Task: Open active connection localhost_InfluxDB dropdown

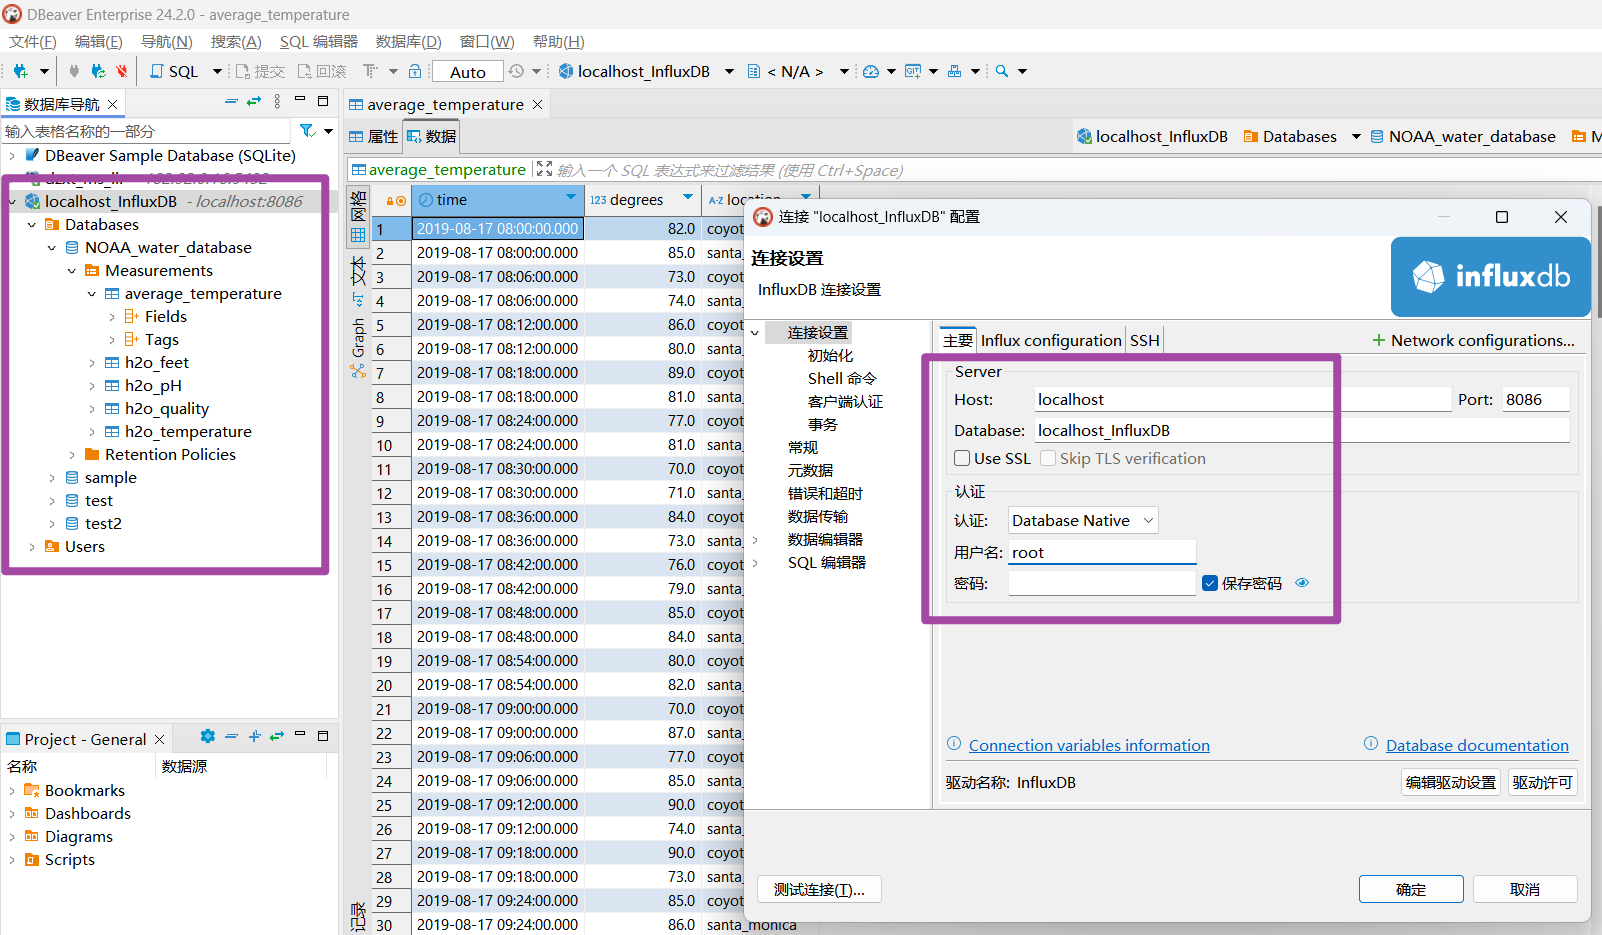Action: (x=729, y=71)
